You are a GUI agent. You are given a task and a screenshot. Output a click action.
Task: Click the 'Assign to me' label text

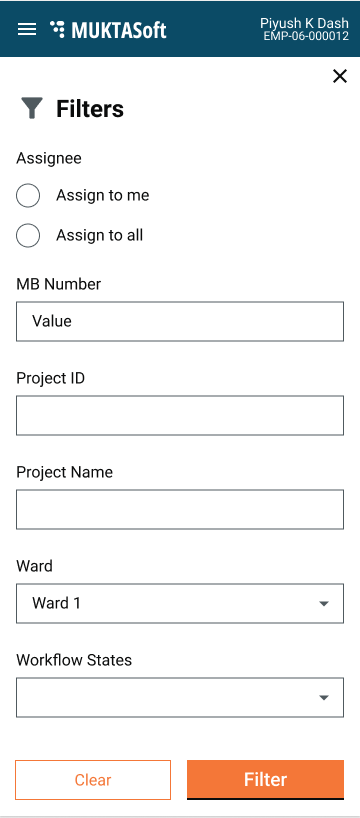click(x=103, y=195)
